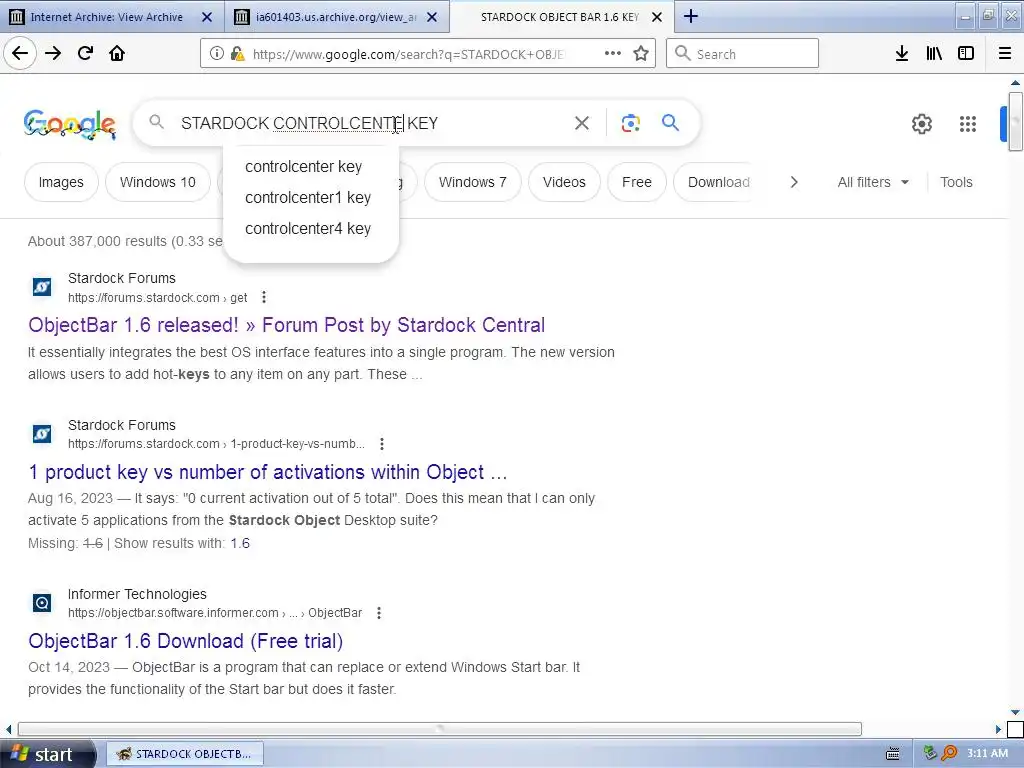Open the Downloads arrow icon

coord(901,53)
